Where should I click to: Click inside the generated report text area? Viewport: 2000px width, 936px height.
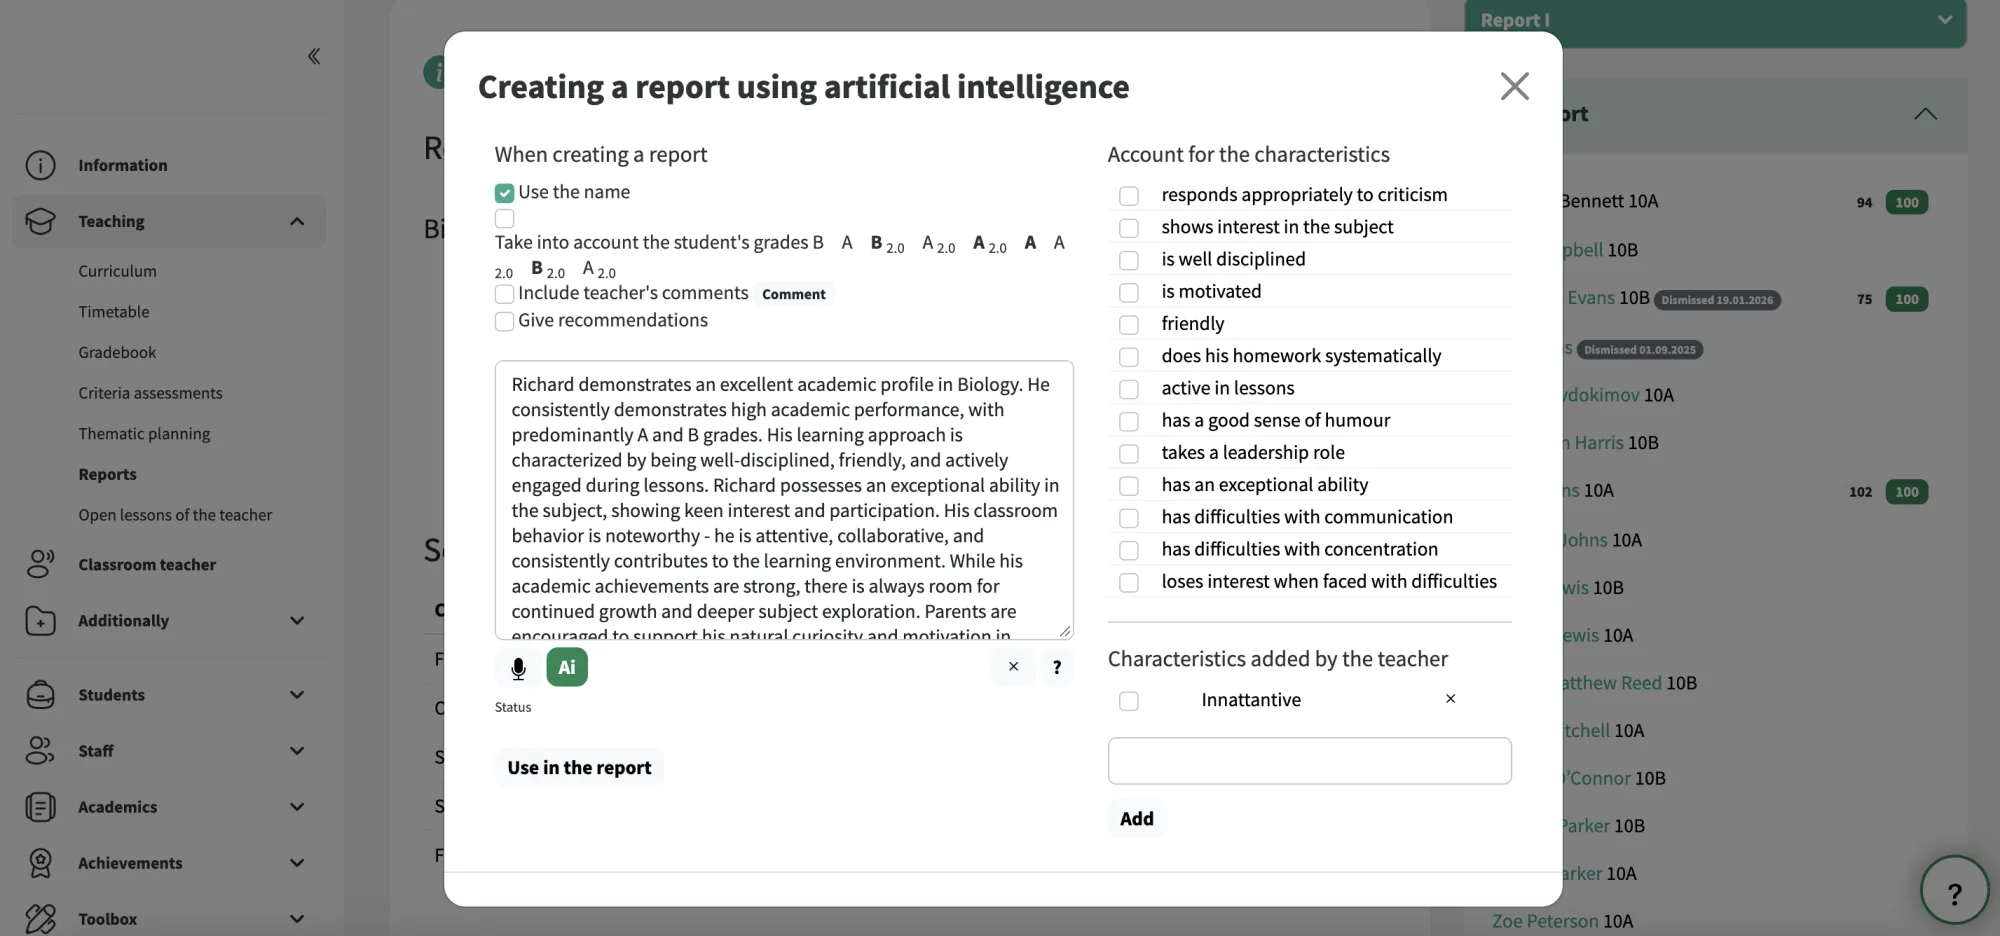[x=784, y=500]
